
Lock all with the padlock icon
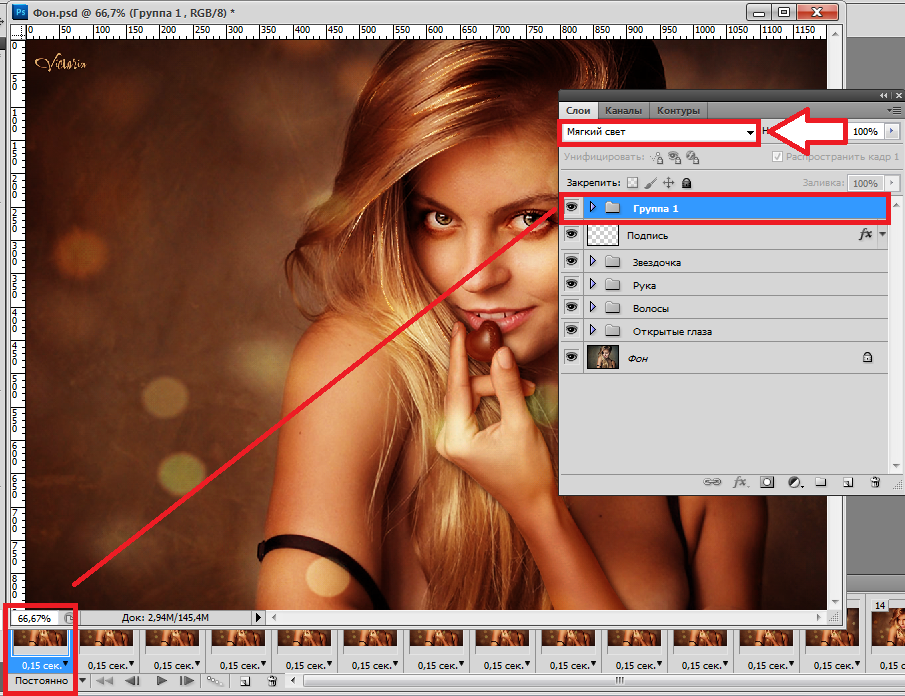pos(686,183)
